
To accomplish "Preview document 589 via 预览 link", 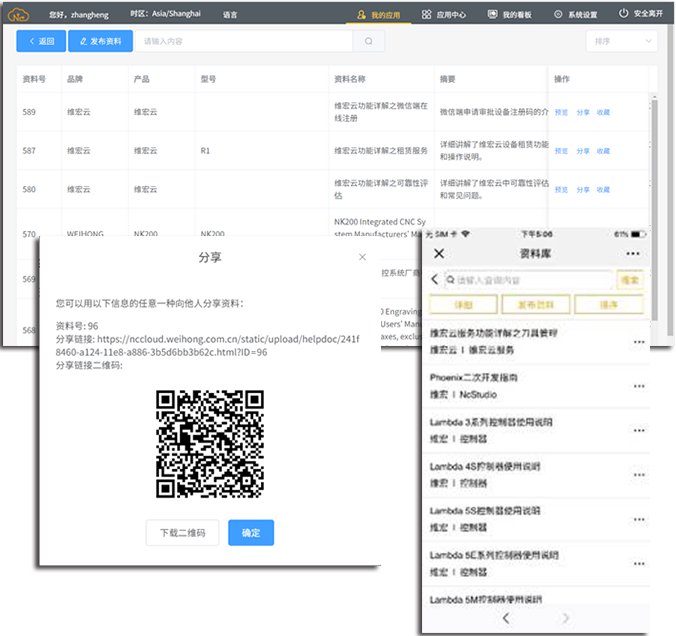I will 561,112.
